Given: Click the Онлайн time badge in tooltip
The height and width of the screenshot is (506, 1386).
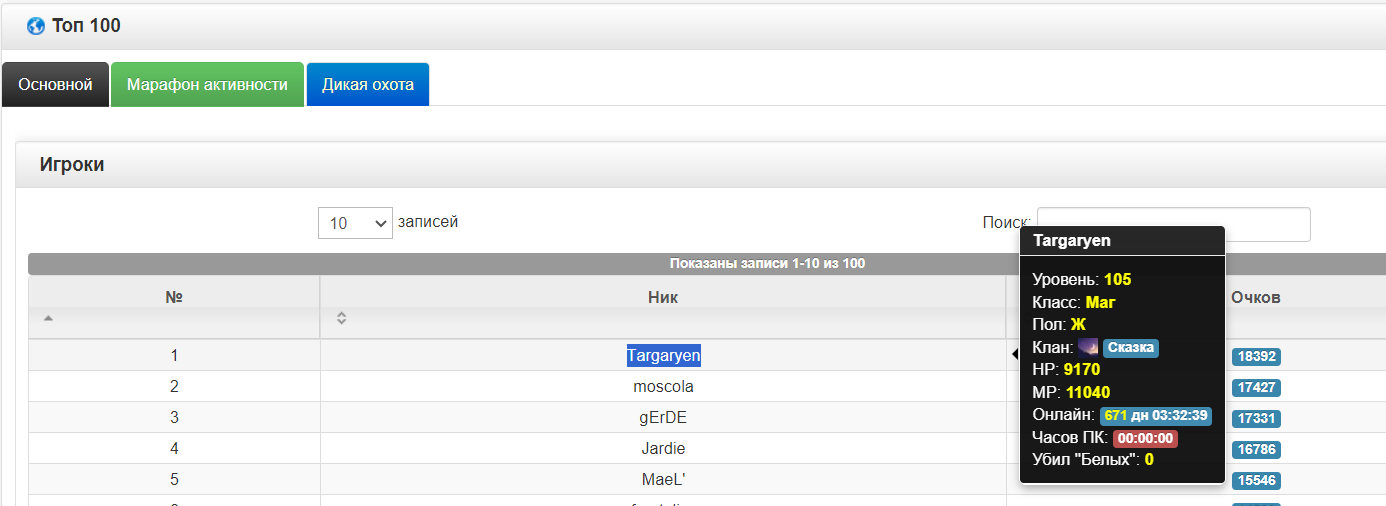Looking at the screenshot, I should pyautogui.click(x=1155, y=415).
